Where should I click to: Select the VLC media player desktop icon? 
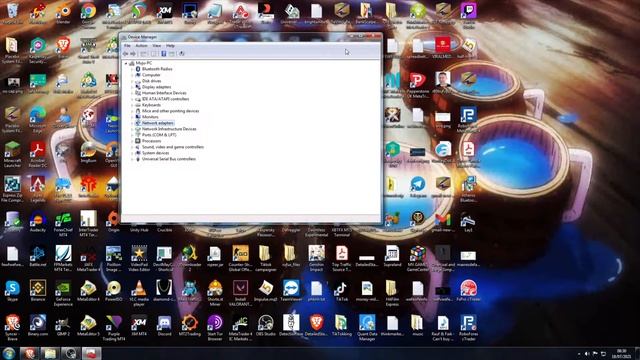(139, 293)
